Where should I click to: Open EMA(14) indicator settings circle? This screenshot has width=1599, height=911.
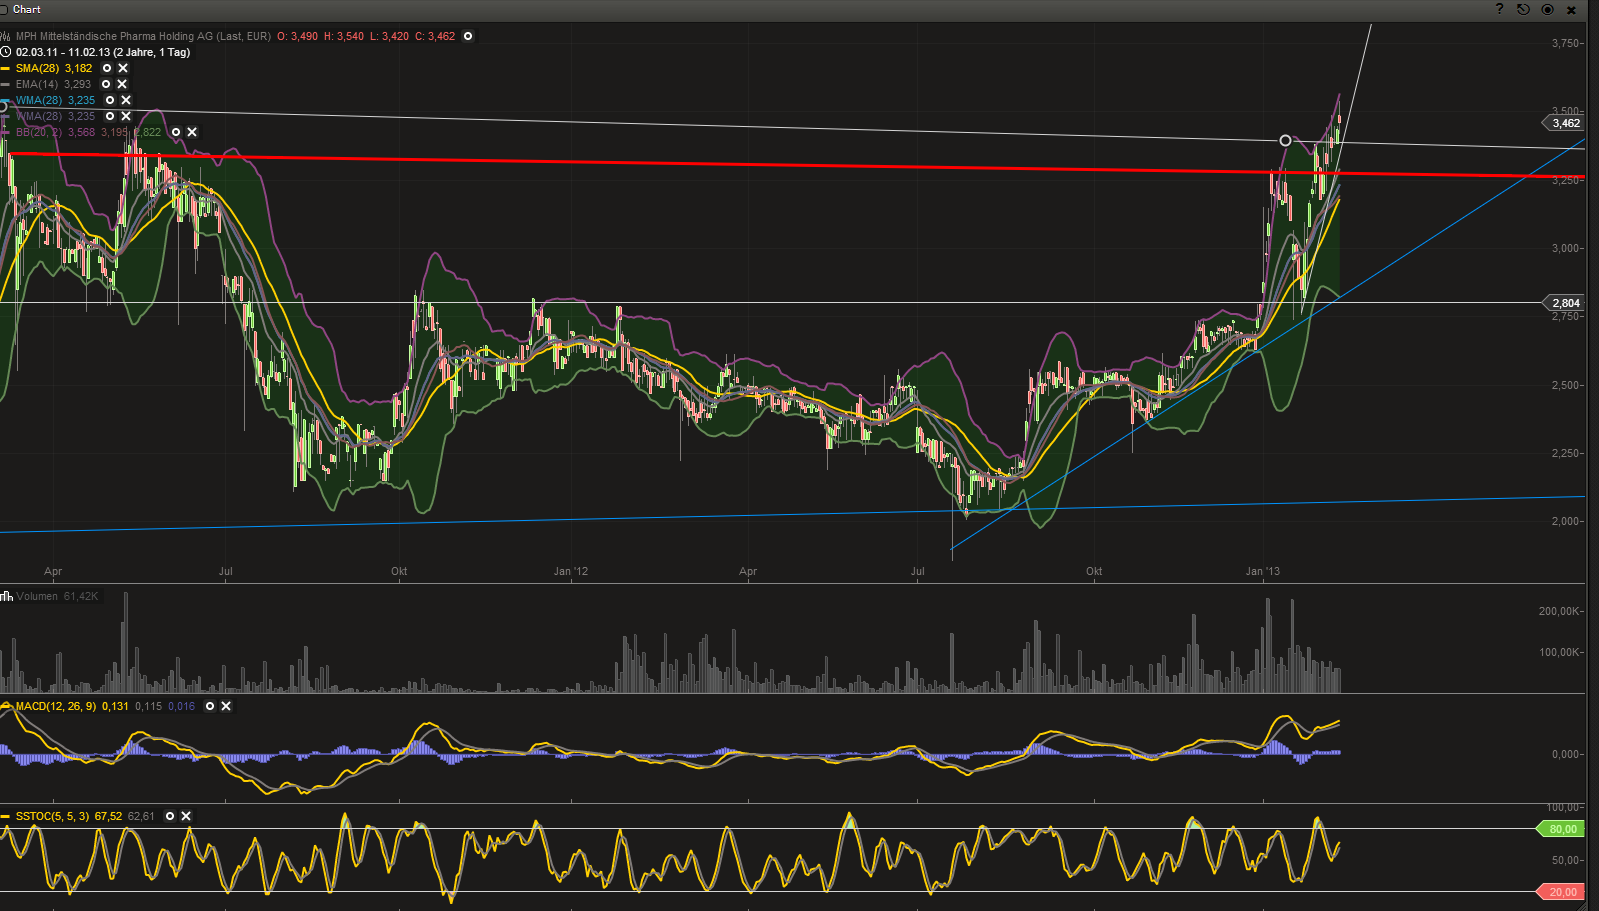106,84
